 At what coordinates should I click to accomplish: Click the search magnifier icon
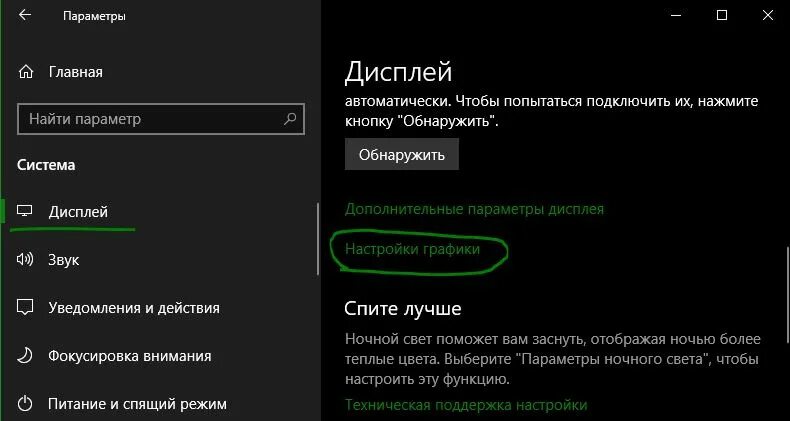click(x=290, y=119)
